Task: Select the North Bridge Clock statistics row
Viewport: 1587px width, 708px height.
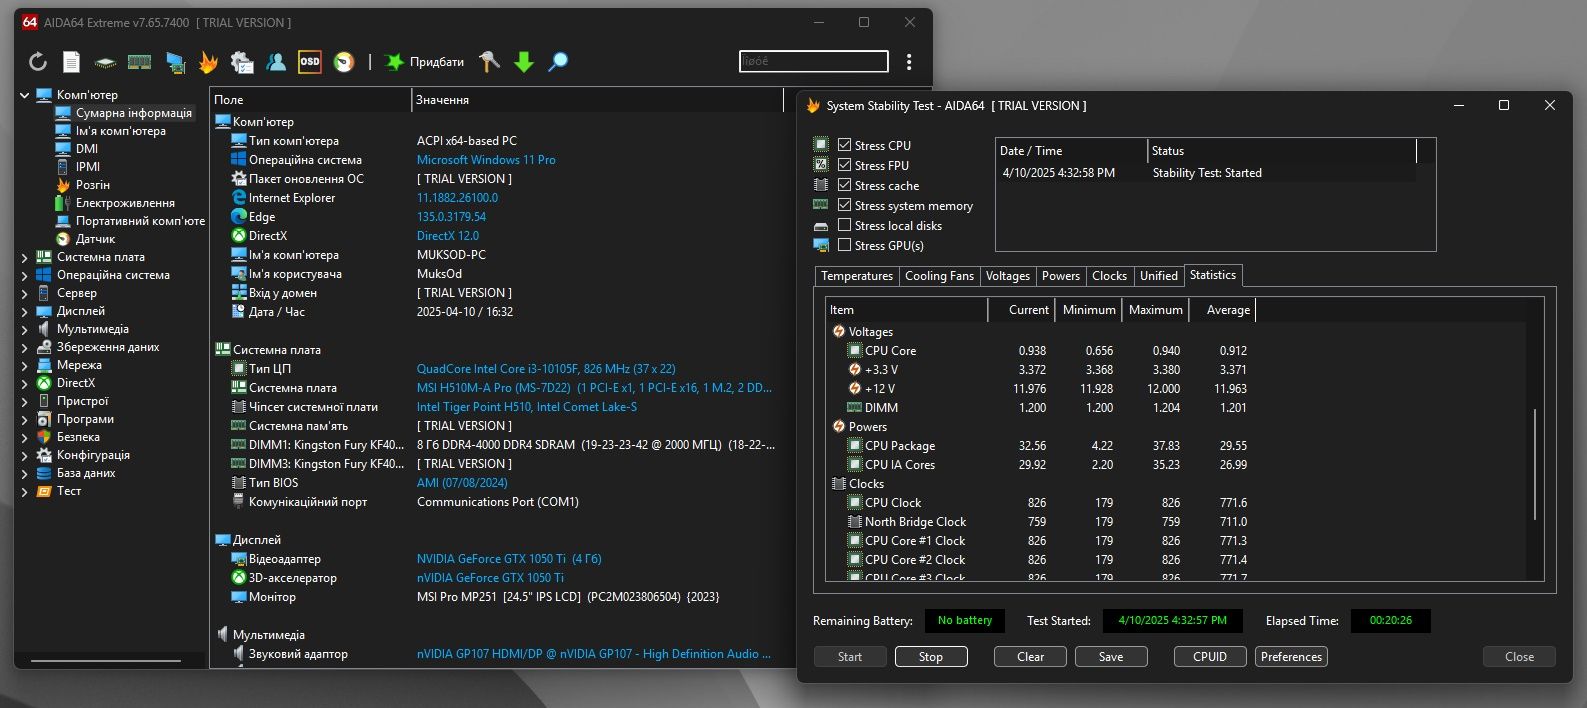Action: tap(1040, 522)
